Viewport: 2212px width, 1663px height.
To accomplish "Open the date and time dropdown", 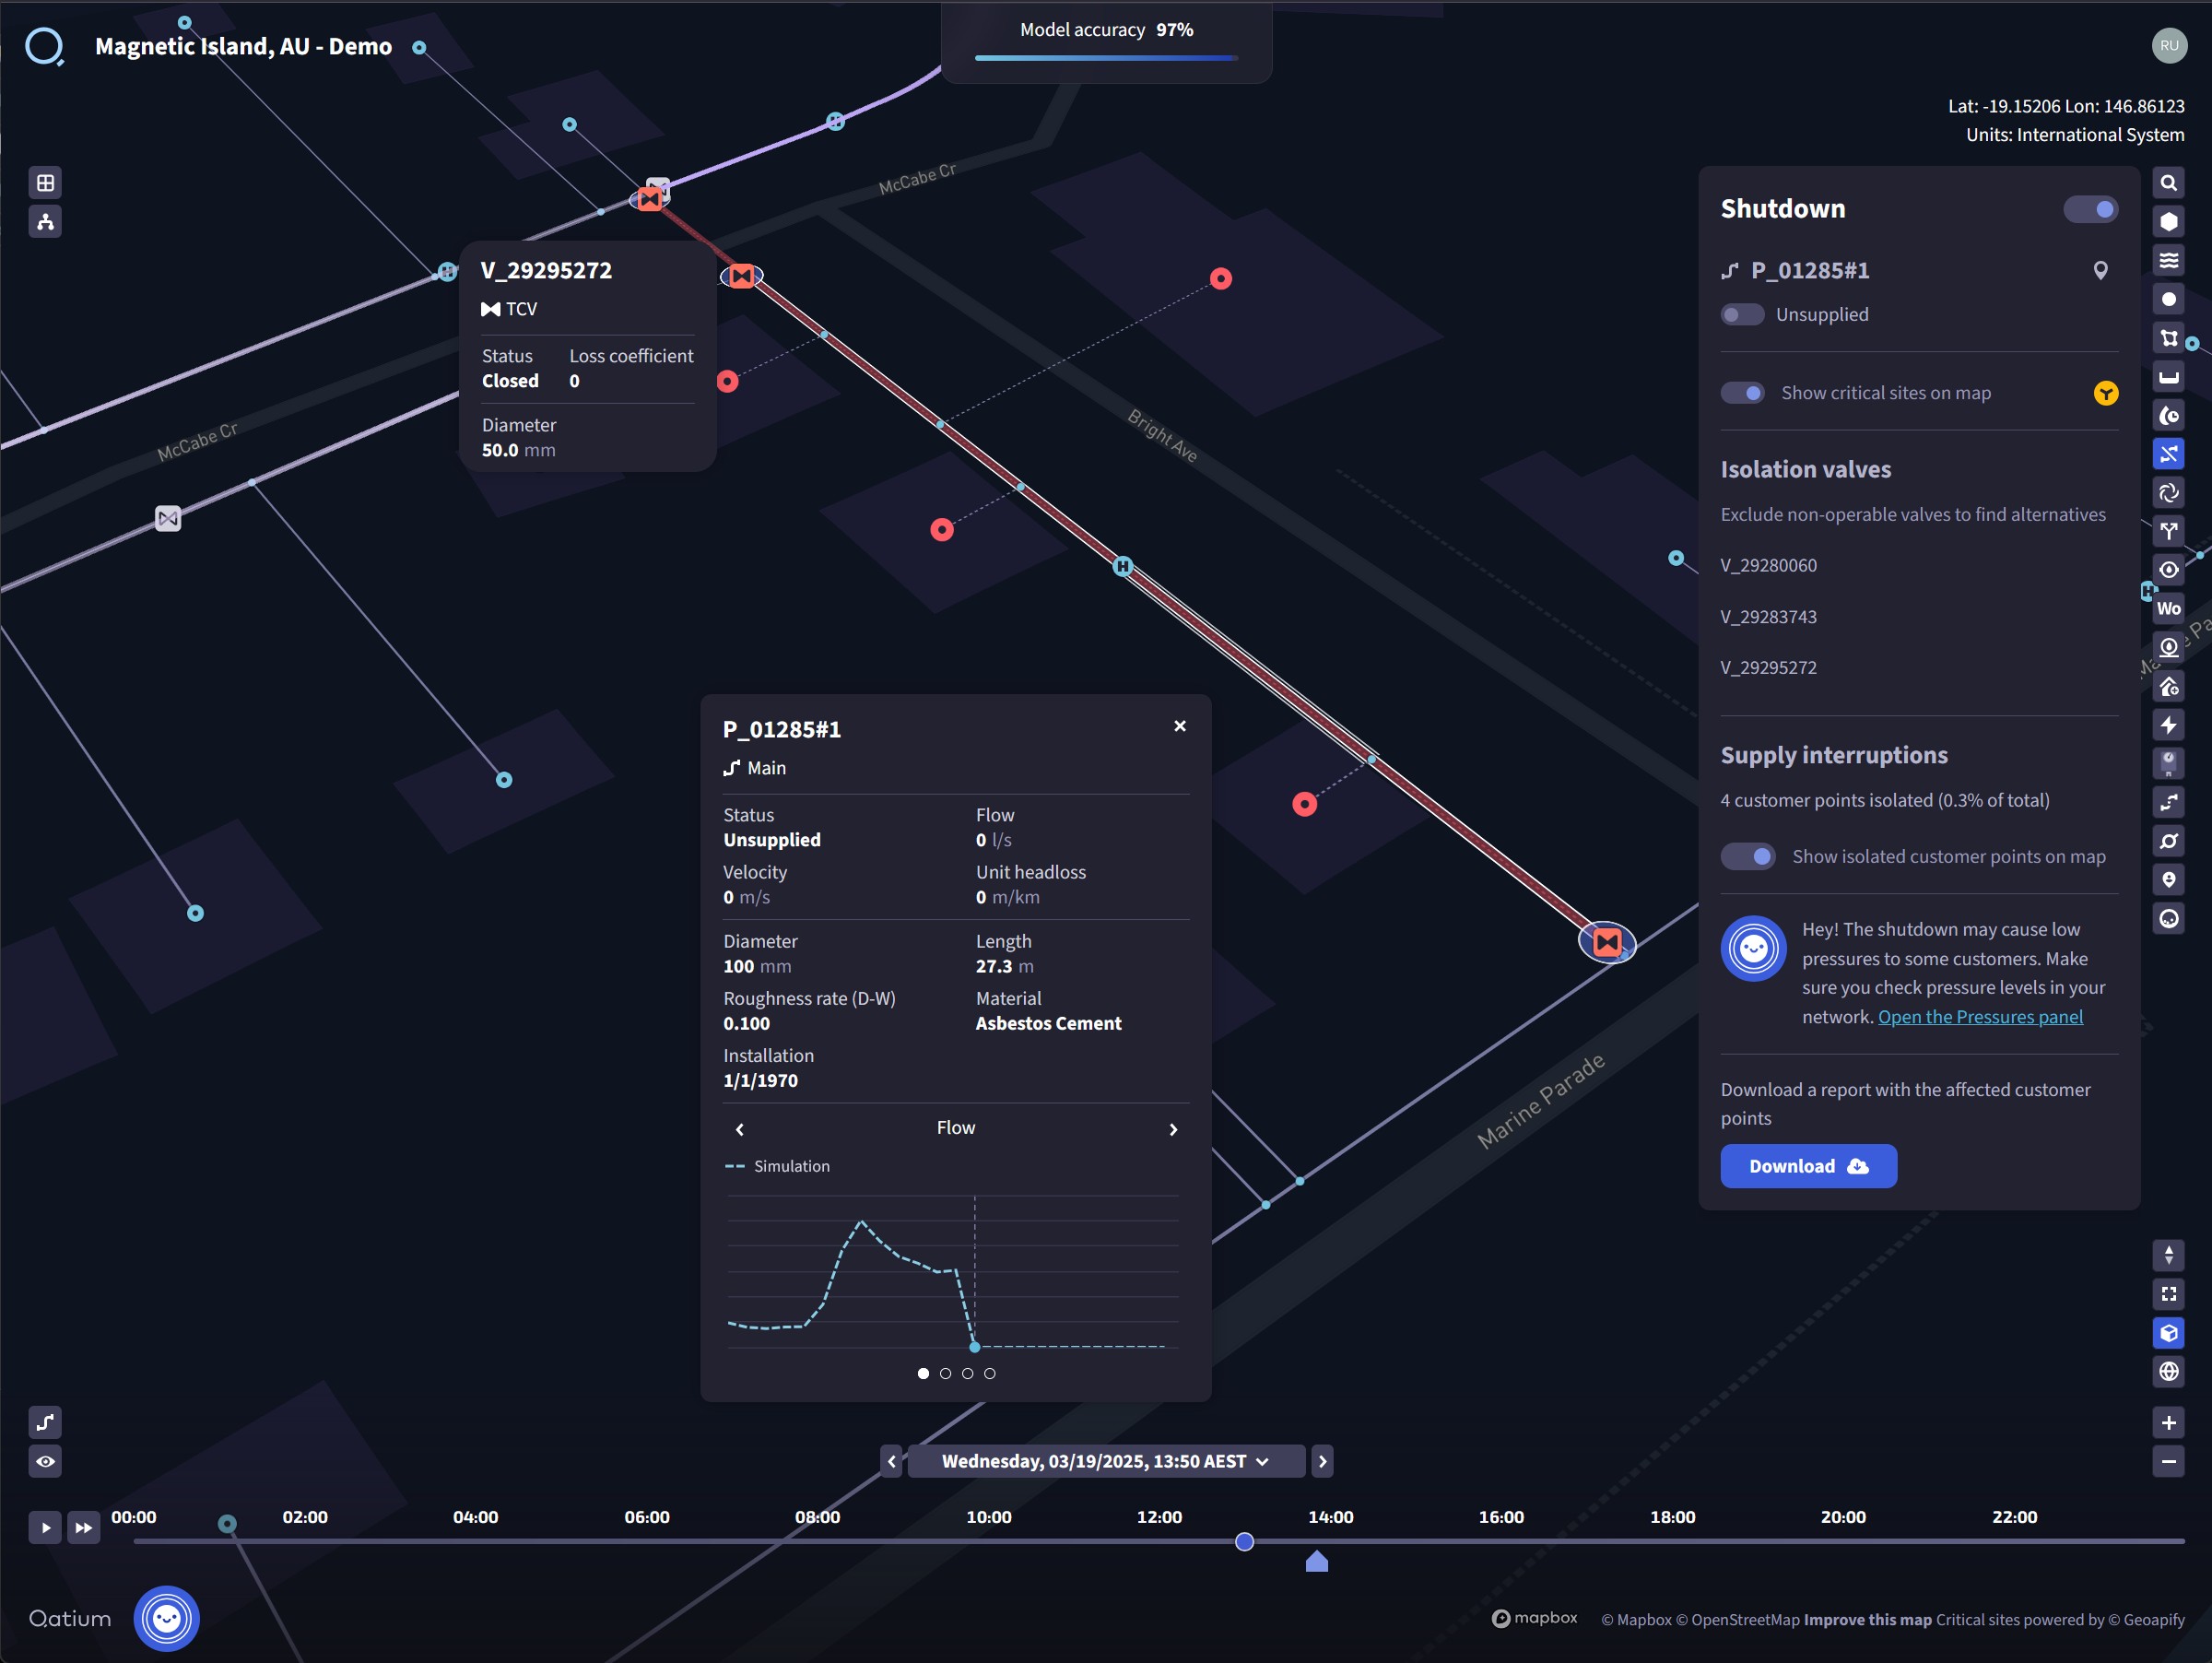I will 1105,1461.
